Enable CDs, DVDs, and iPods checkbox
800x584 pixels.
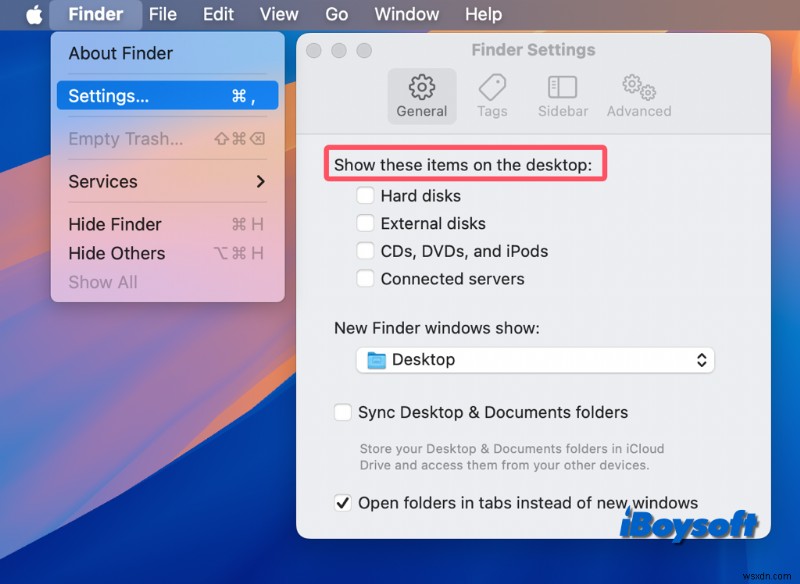pyautogui.click(x=365, y=250)
